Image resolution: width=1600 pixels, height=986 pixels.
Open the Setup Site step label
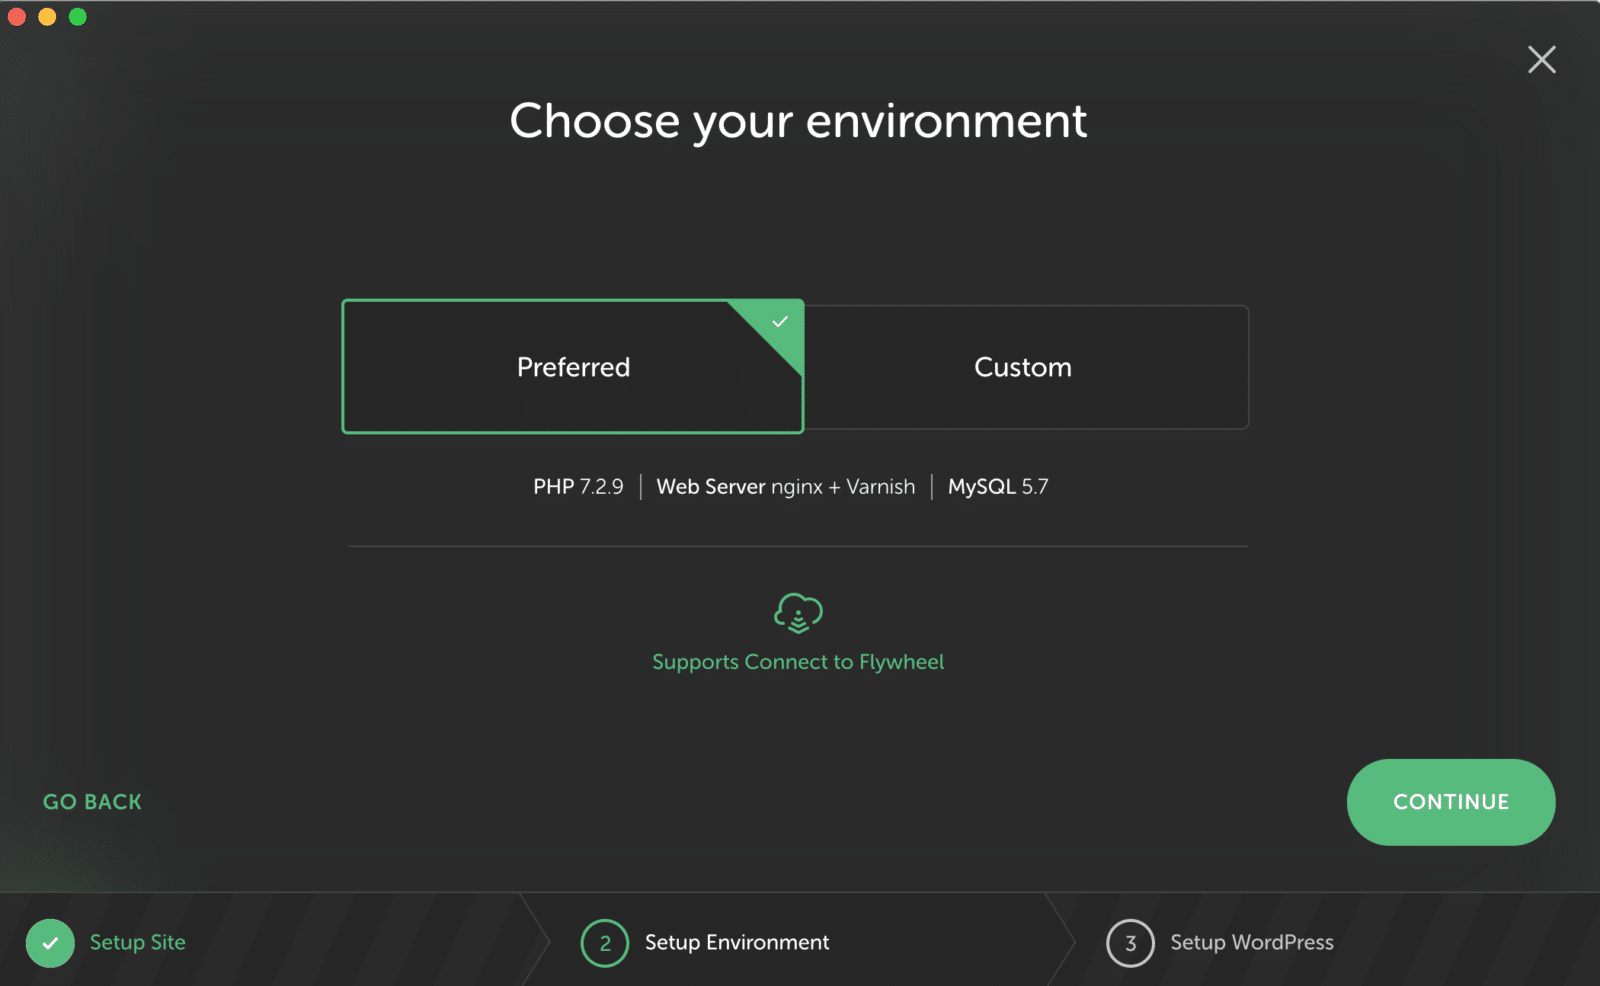[x=138, y=942]
